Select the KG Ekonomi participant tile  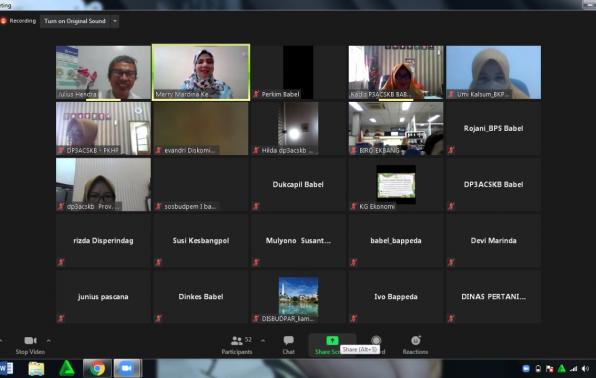coord(396,185)
